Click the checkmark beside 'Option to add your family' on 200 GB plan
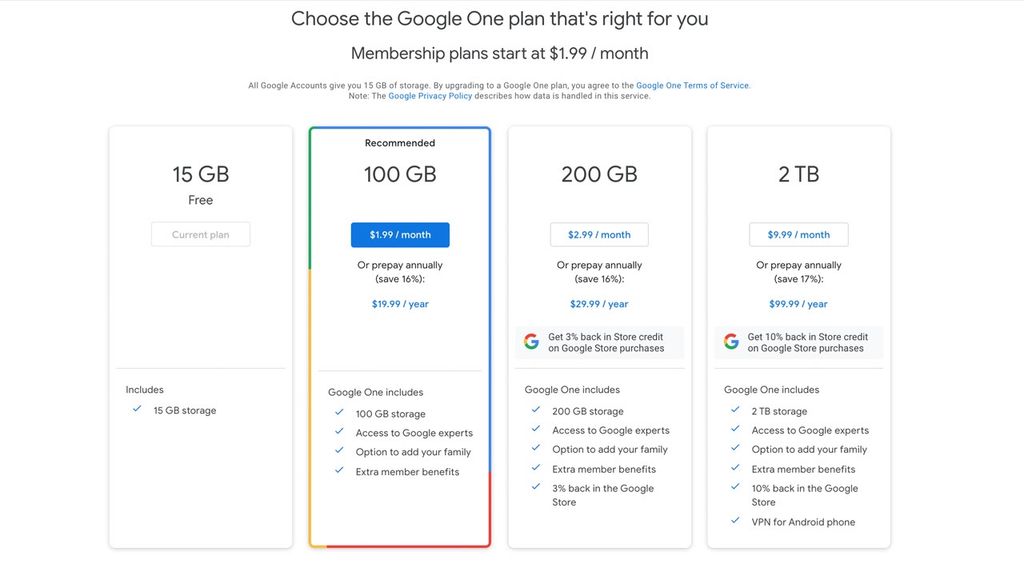 tap(536, 449)
